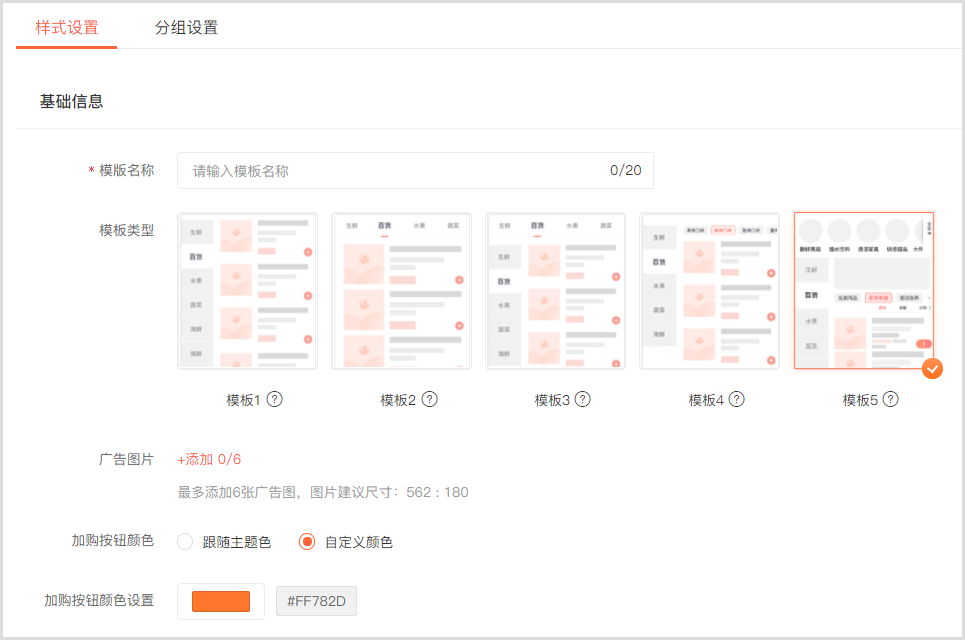This screenshot has width=965, height=640.
Task: Click the 模板5 text label
Action: [x=859, y=400]
